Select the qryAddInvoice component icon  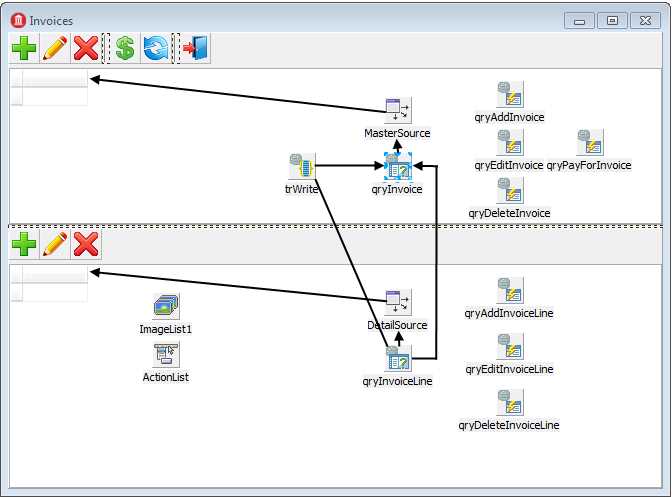[x=510, y=94]
